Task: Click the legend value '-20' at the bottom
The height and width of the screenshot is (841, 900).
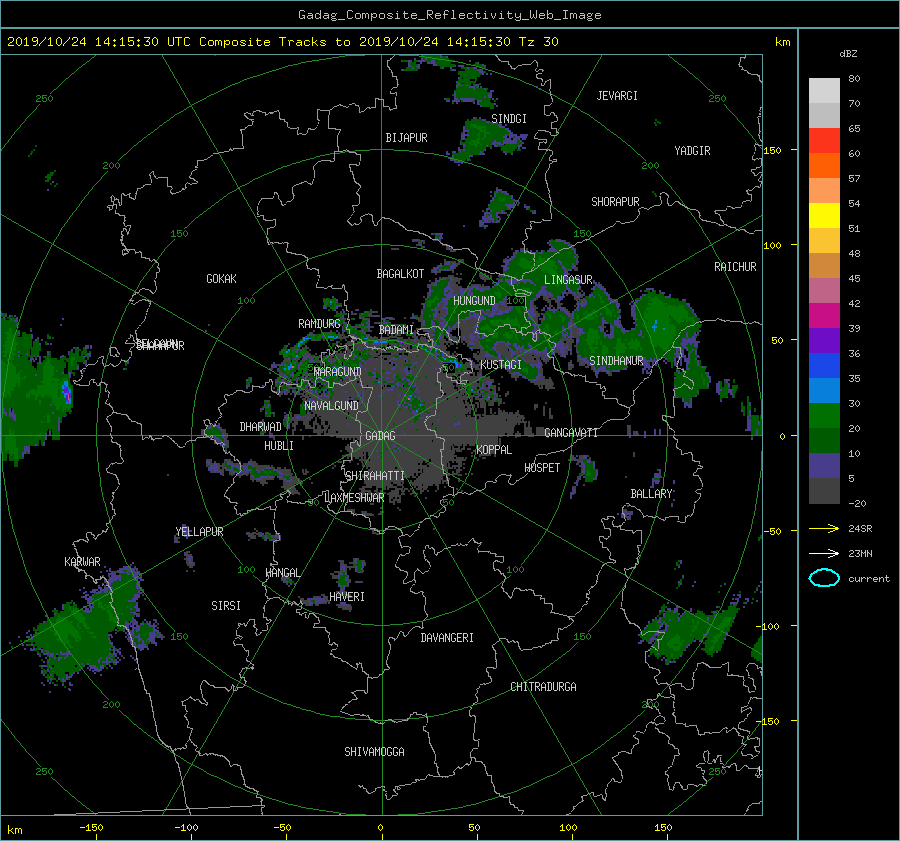Action: 857,503
